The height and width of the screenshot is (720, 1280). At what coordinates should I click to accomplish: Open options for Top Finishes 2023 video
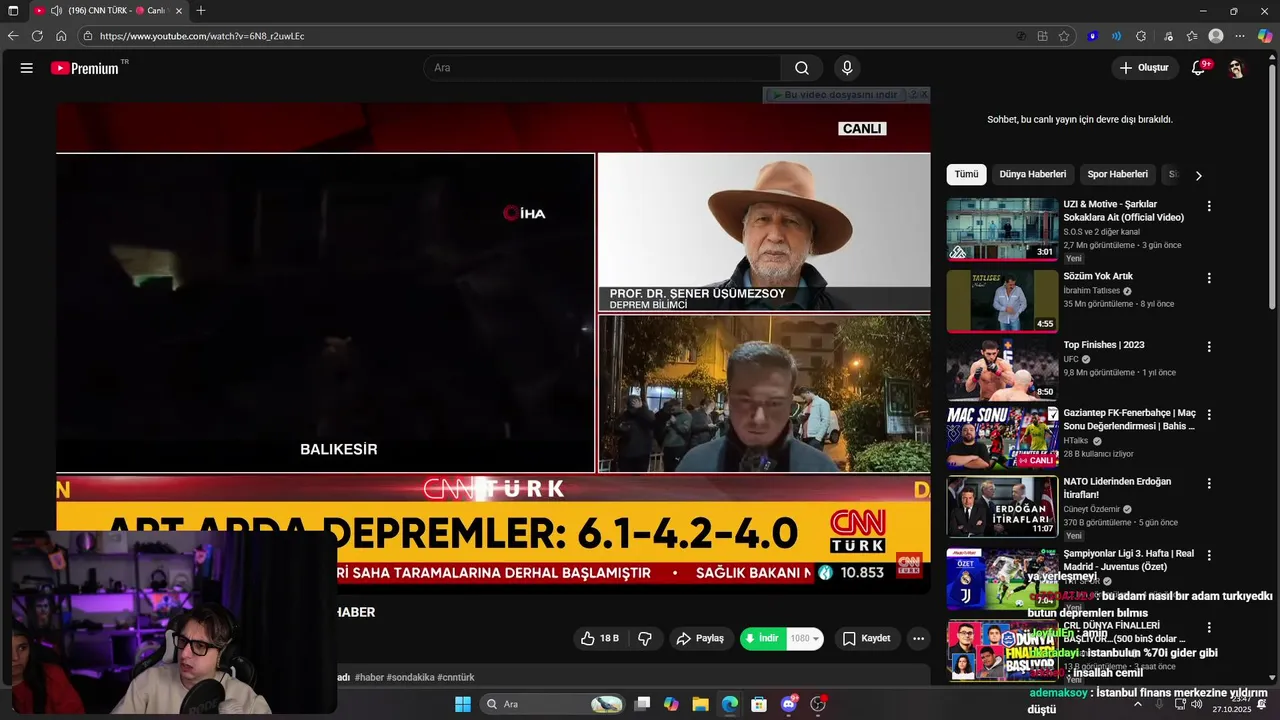[1209, 347]
